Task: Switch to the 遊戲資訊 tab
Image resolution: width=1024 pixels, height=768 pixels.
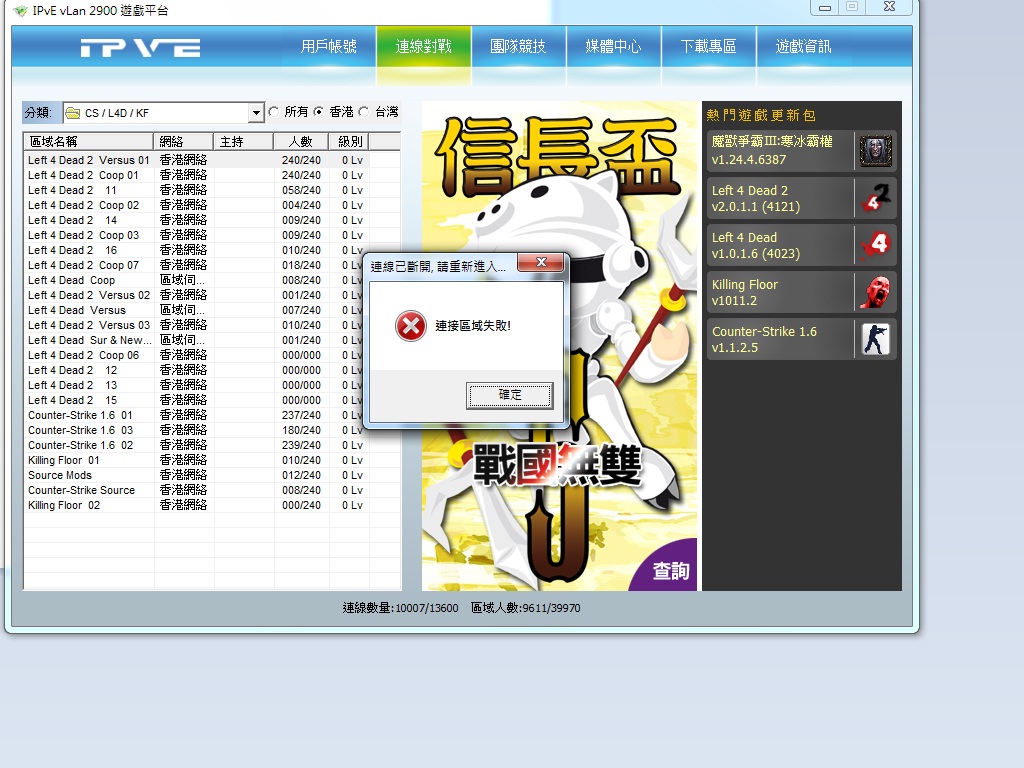Action: (x=803, y=46)
